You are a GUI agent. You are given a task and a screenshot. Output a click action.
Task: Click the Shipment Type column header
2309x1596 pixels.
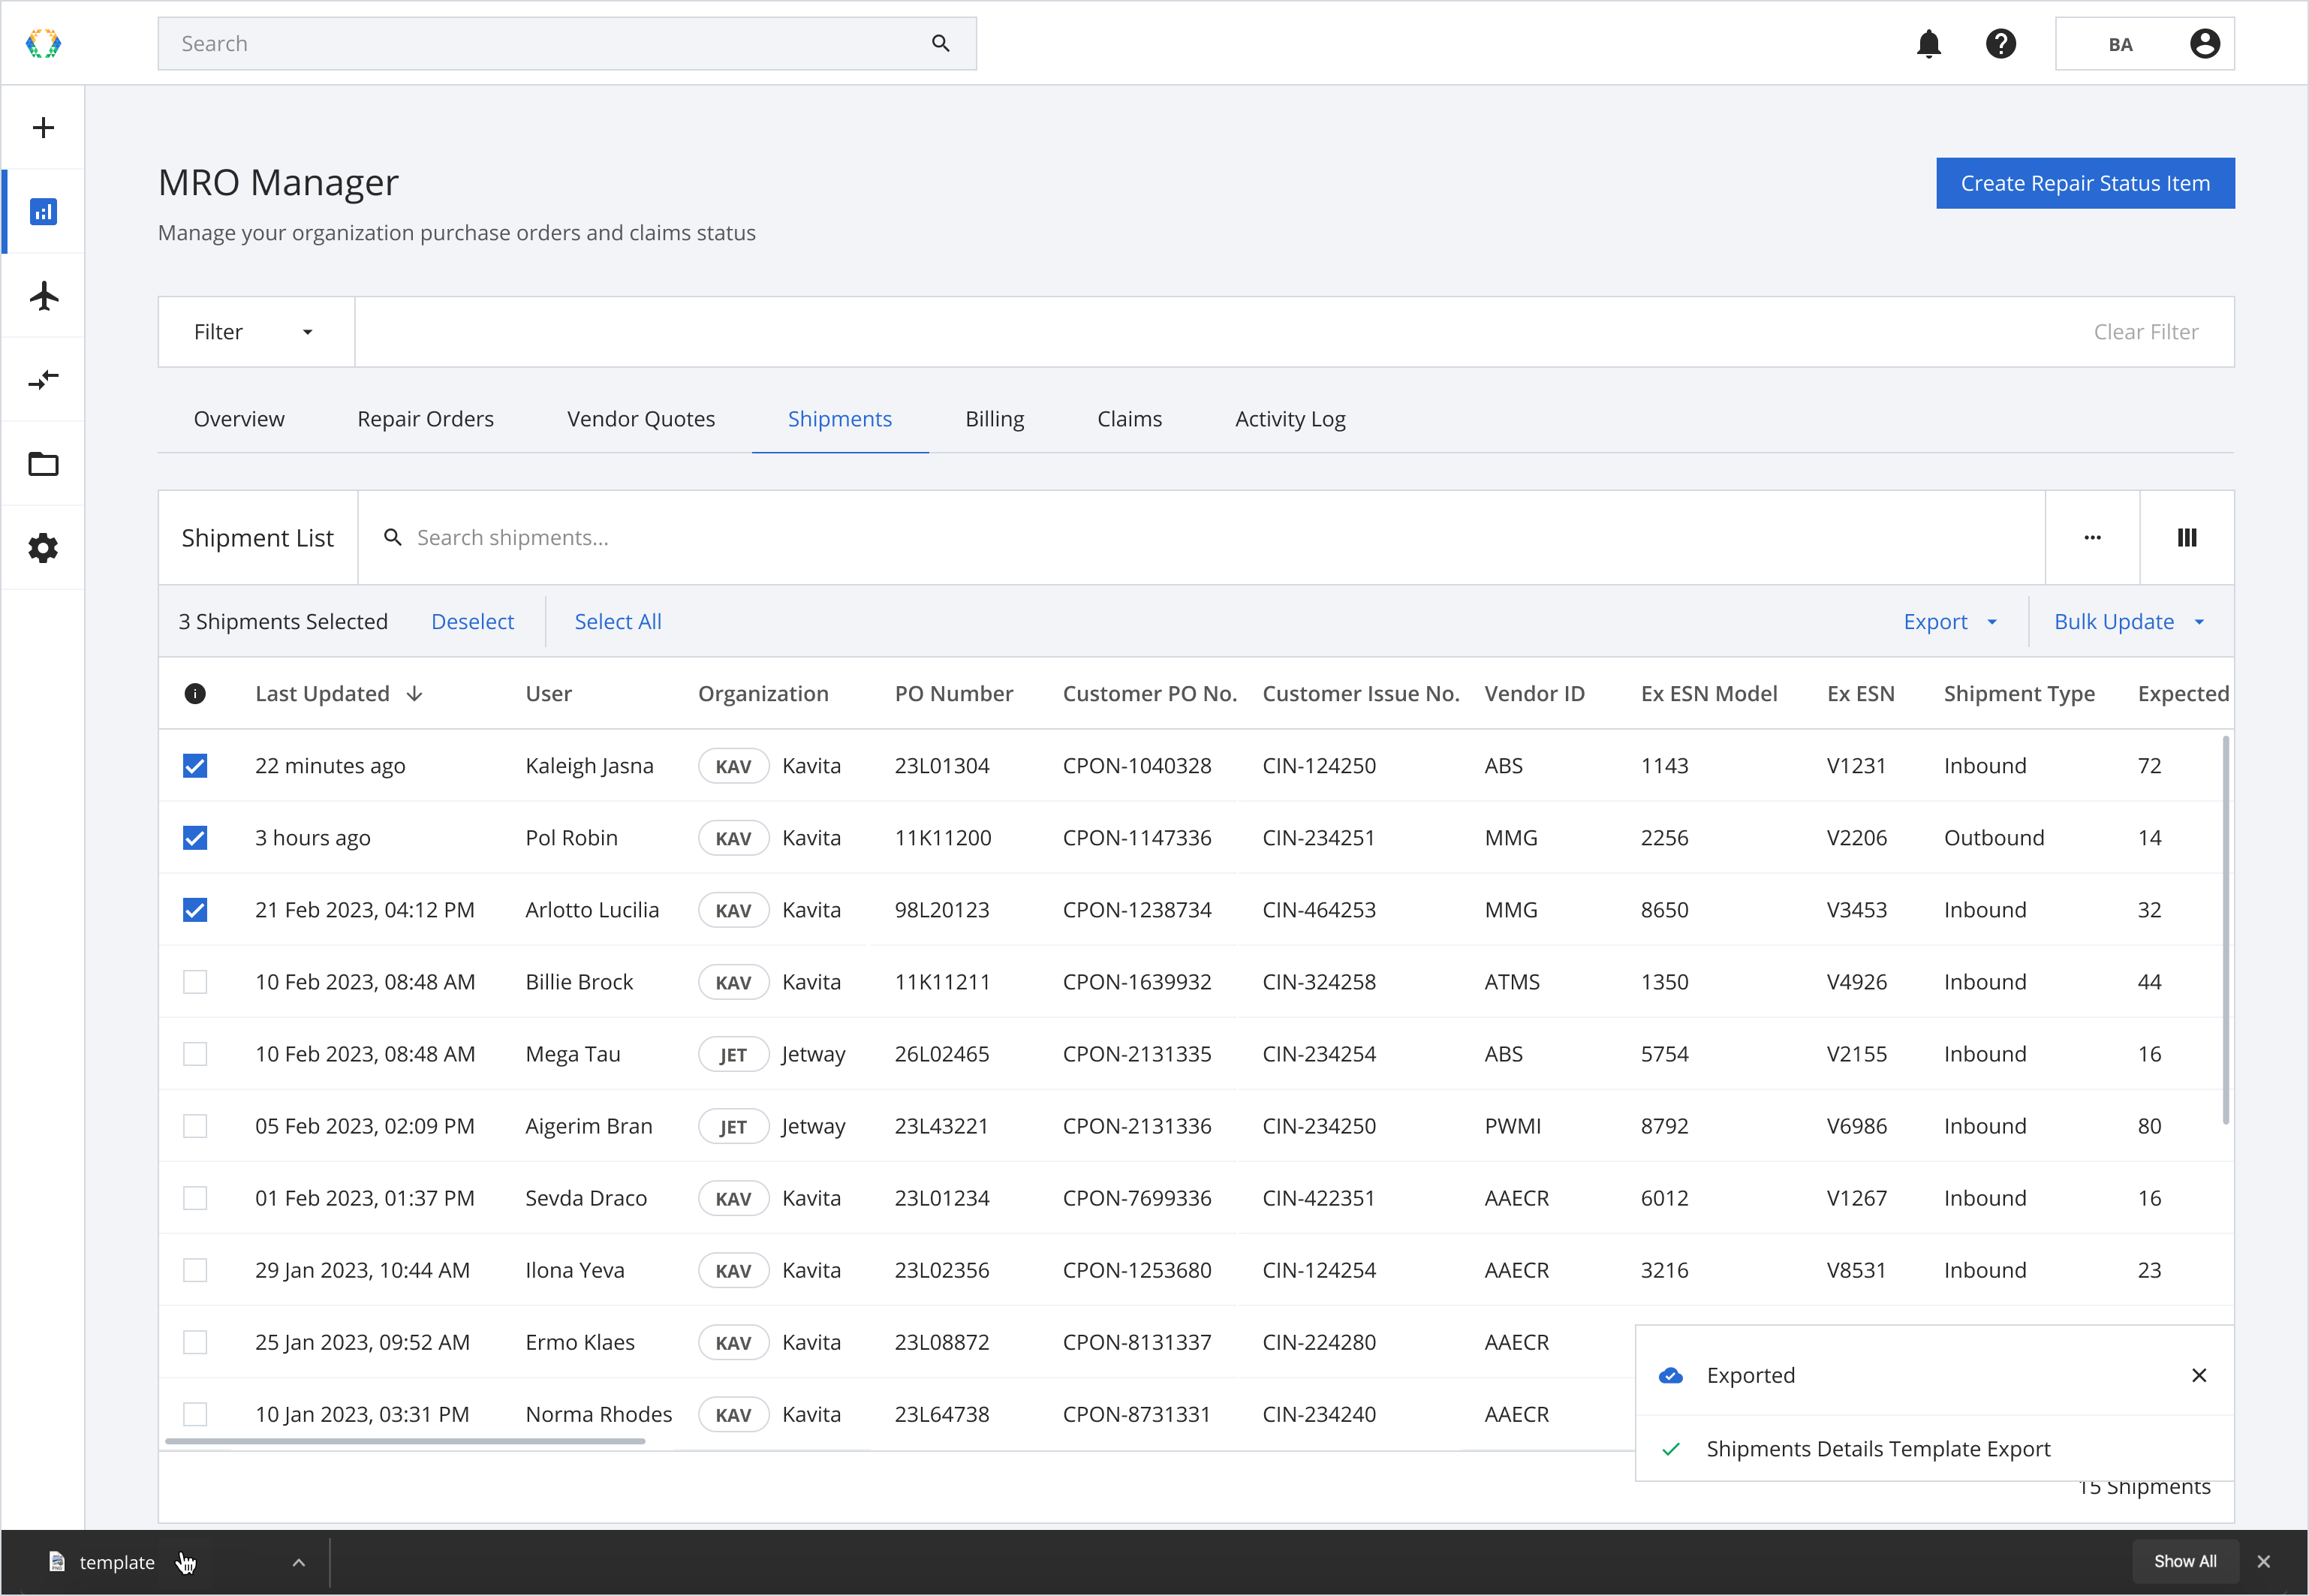pyautogui.click(x=2019, y=694)
